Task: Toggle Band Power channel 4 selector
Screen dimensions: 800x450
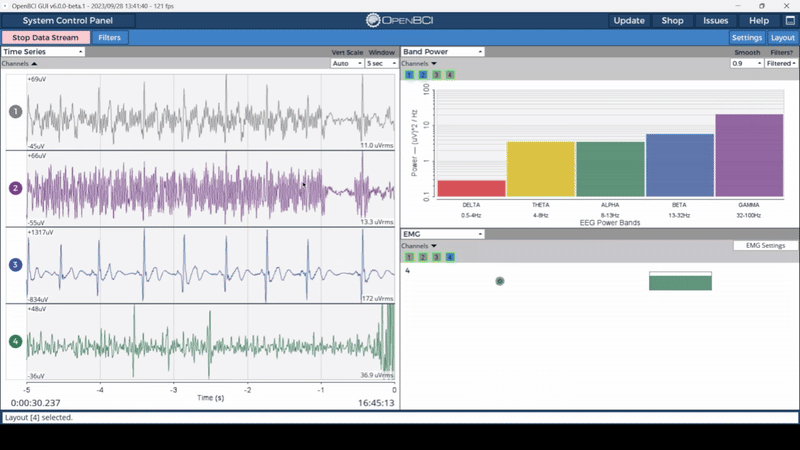Action: (449, 74)
